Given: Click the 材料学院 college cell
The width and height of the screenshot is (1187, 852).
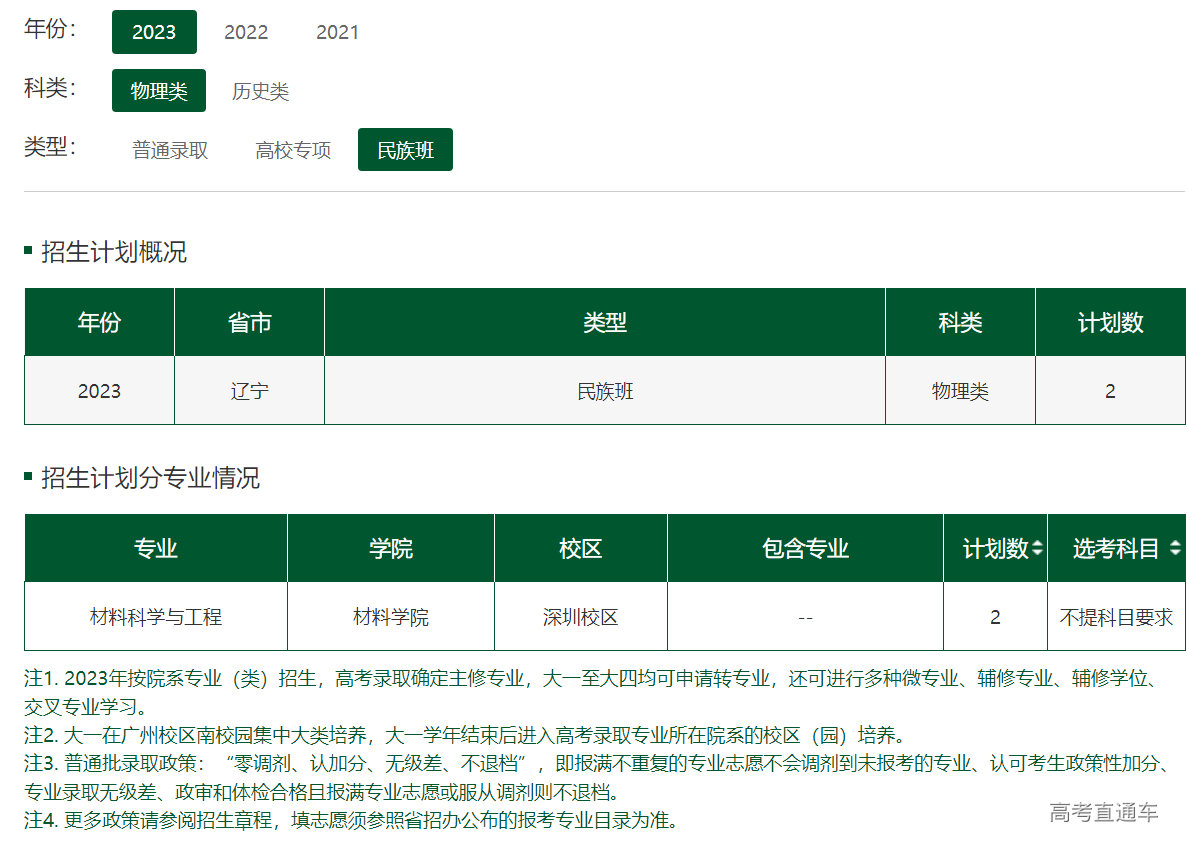Looking at the screenshot, I should pyautogui.click(x=390, y=617).
